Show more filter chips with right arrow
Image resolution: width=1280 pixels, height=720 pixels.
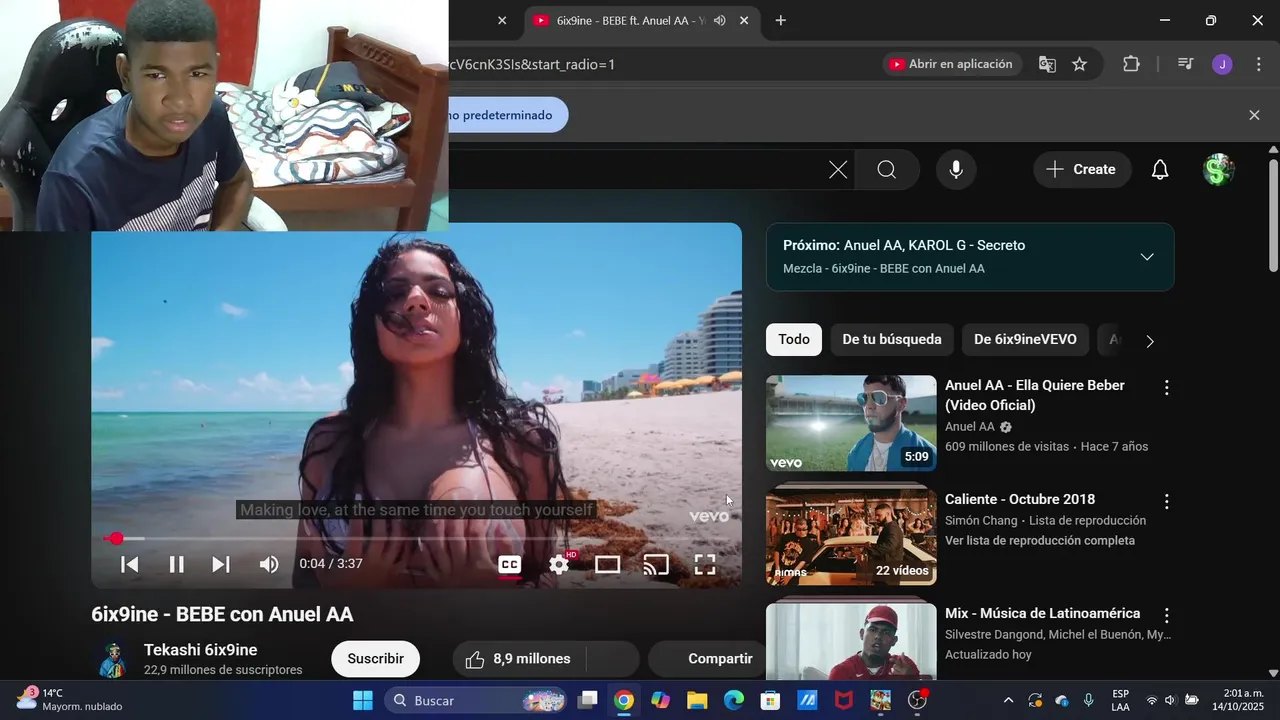(1150, 341)
